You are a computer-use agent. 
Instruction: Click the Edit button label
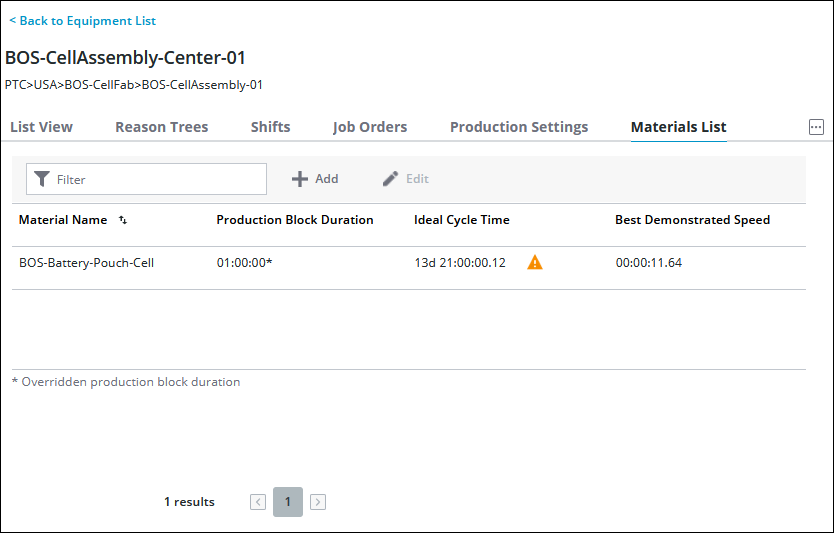418,179
